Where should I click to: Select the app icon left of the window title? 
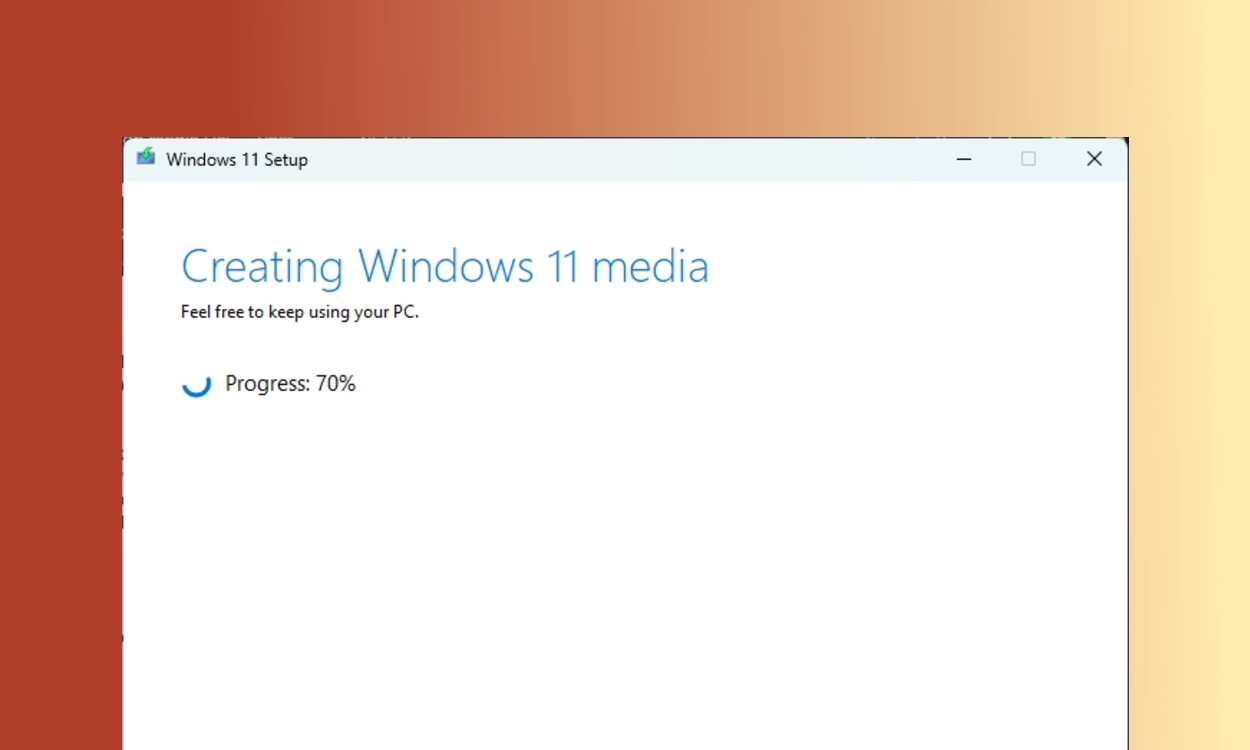[x=146, y=159]
